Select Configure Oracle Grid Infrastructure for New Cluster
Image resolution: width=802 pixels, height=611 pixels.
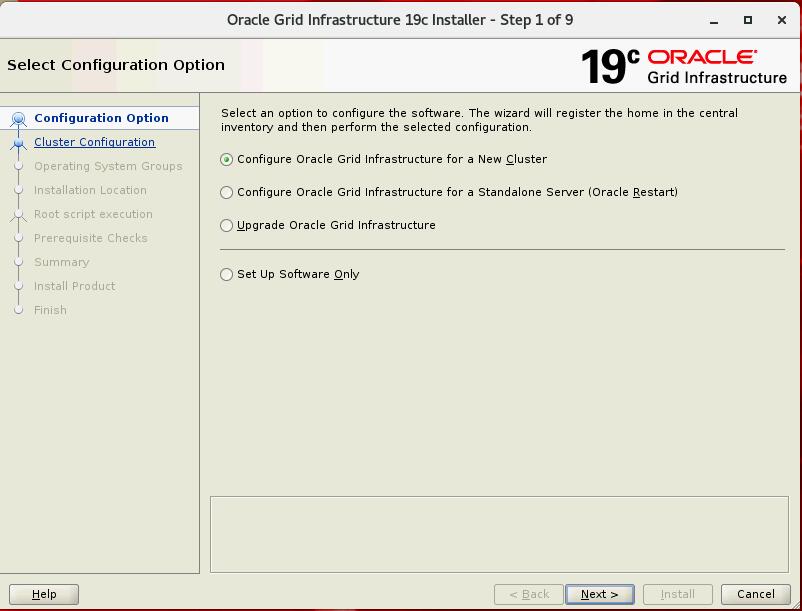click(x=227, y=159)
